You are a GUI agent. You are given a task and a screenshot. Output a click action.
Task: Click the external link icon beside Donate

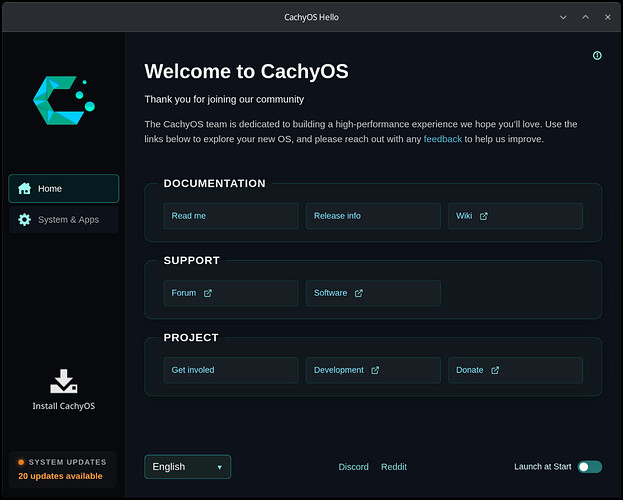coord(495,370)
